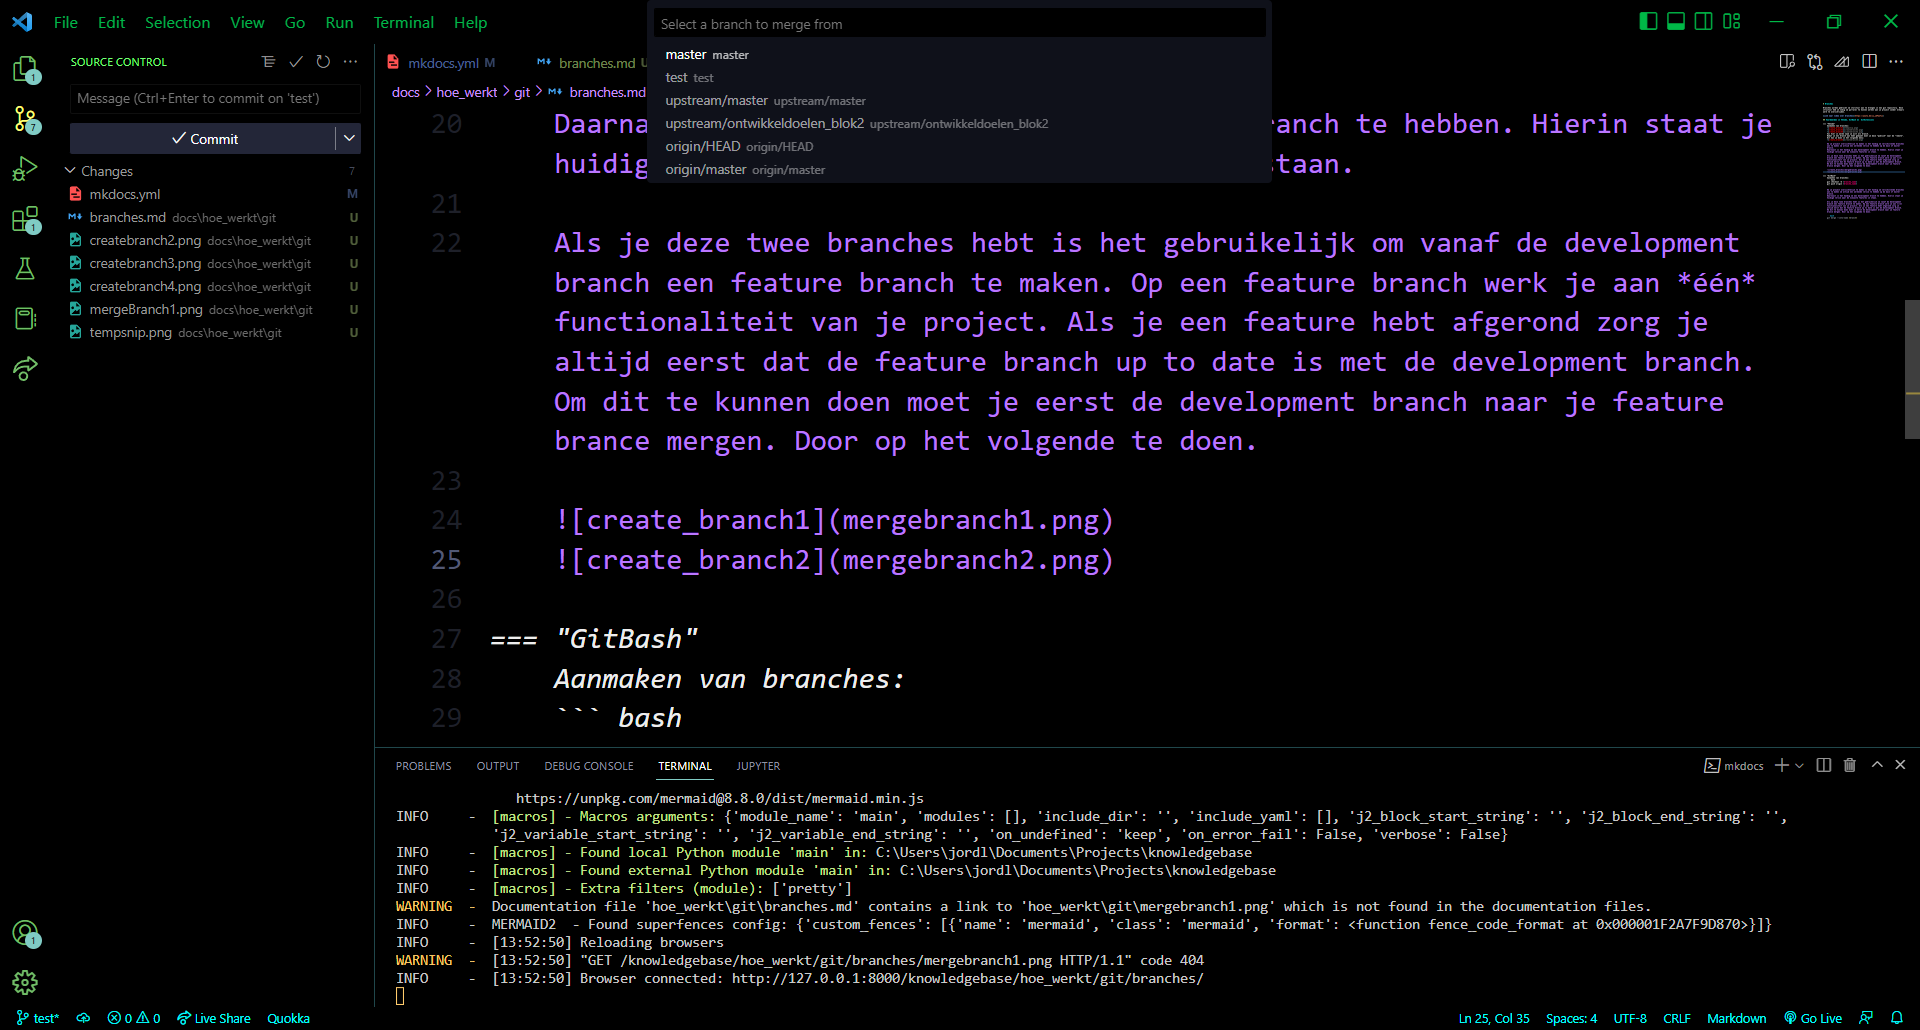Viewport: 1920px width, 1030px height.
Task: Close the bottom panel
Action: click(x=1901, y=765)
